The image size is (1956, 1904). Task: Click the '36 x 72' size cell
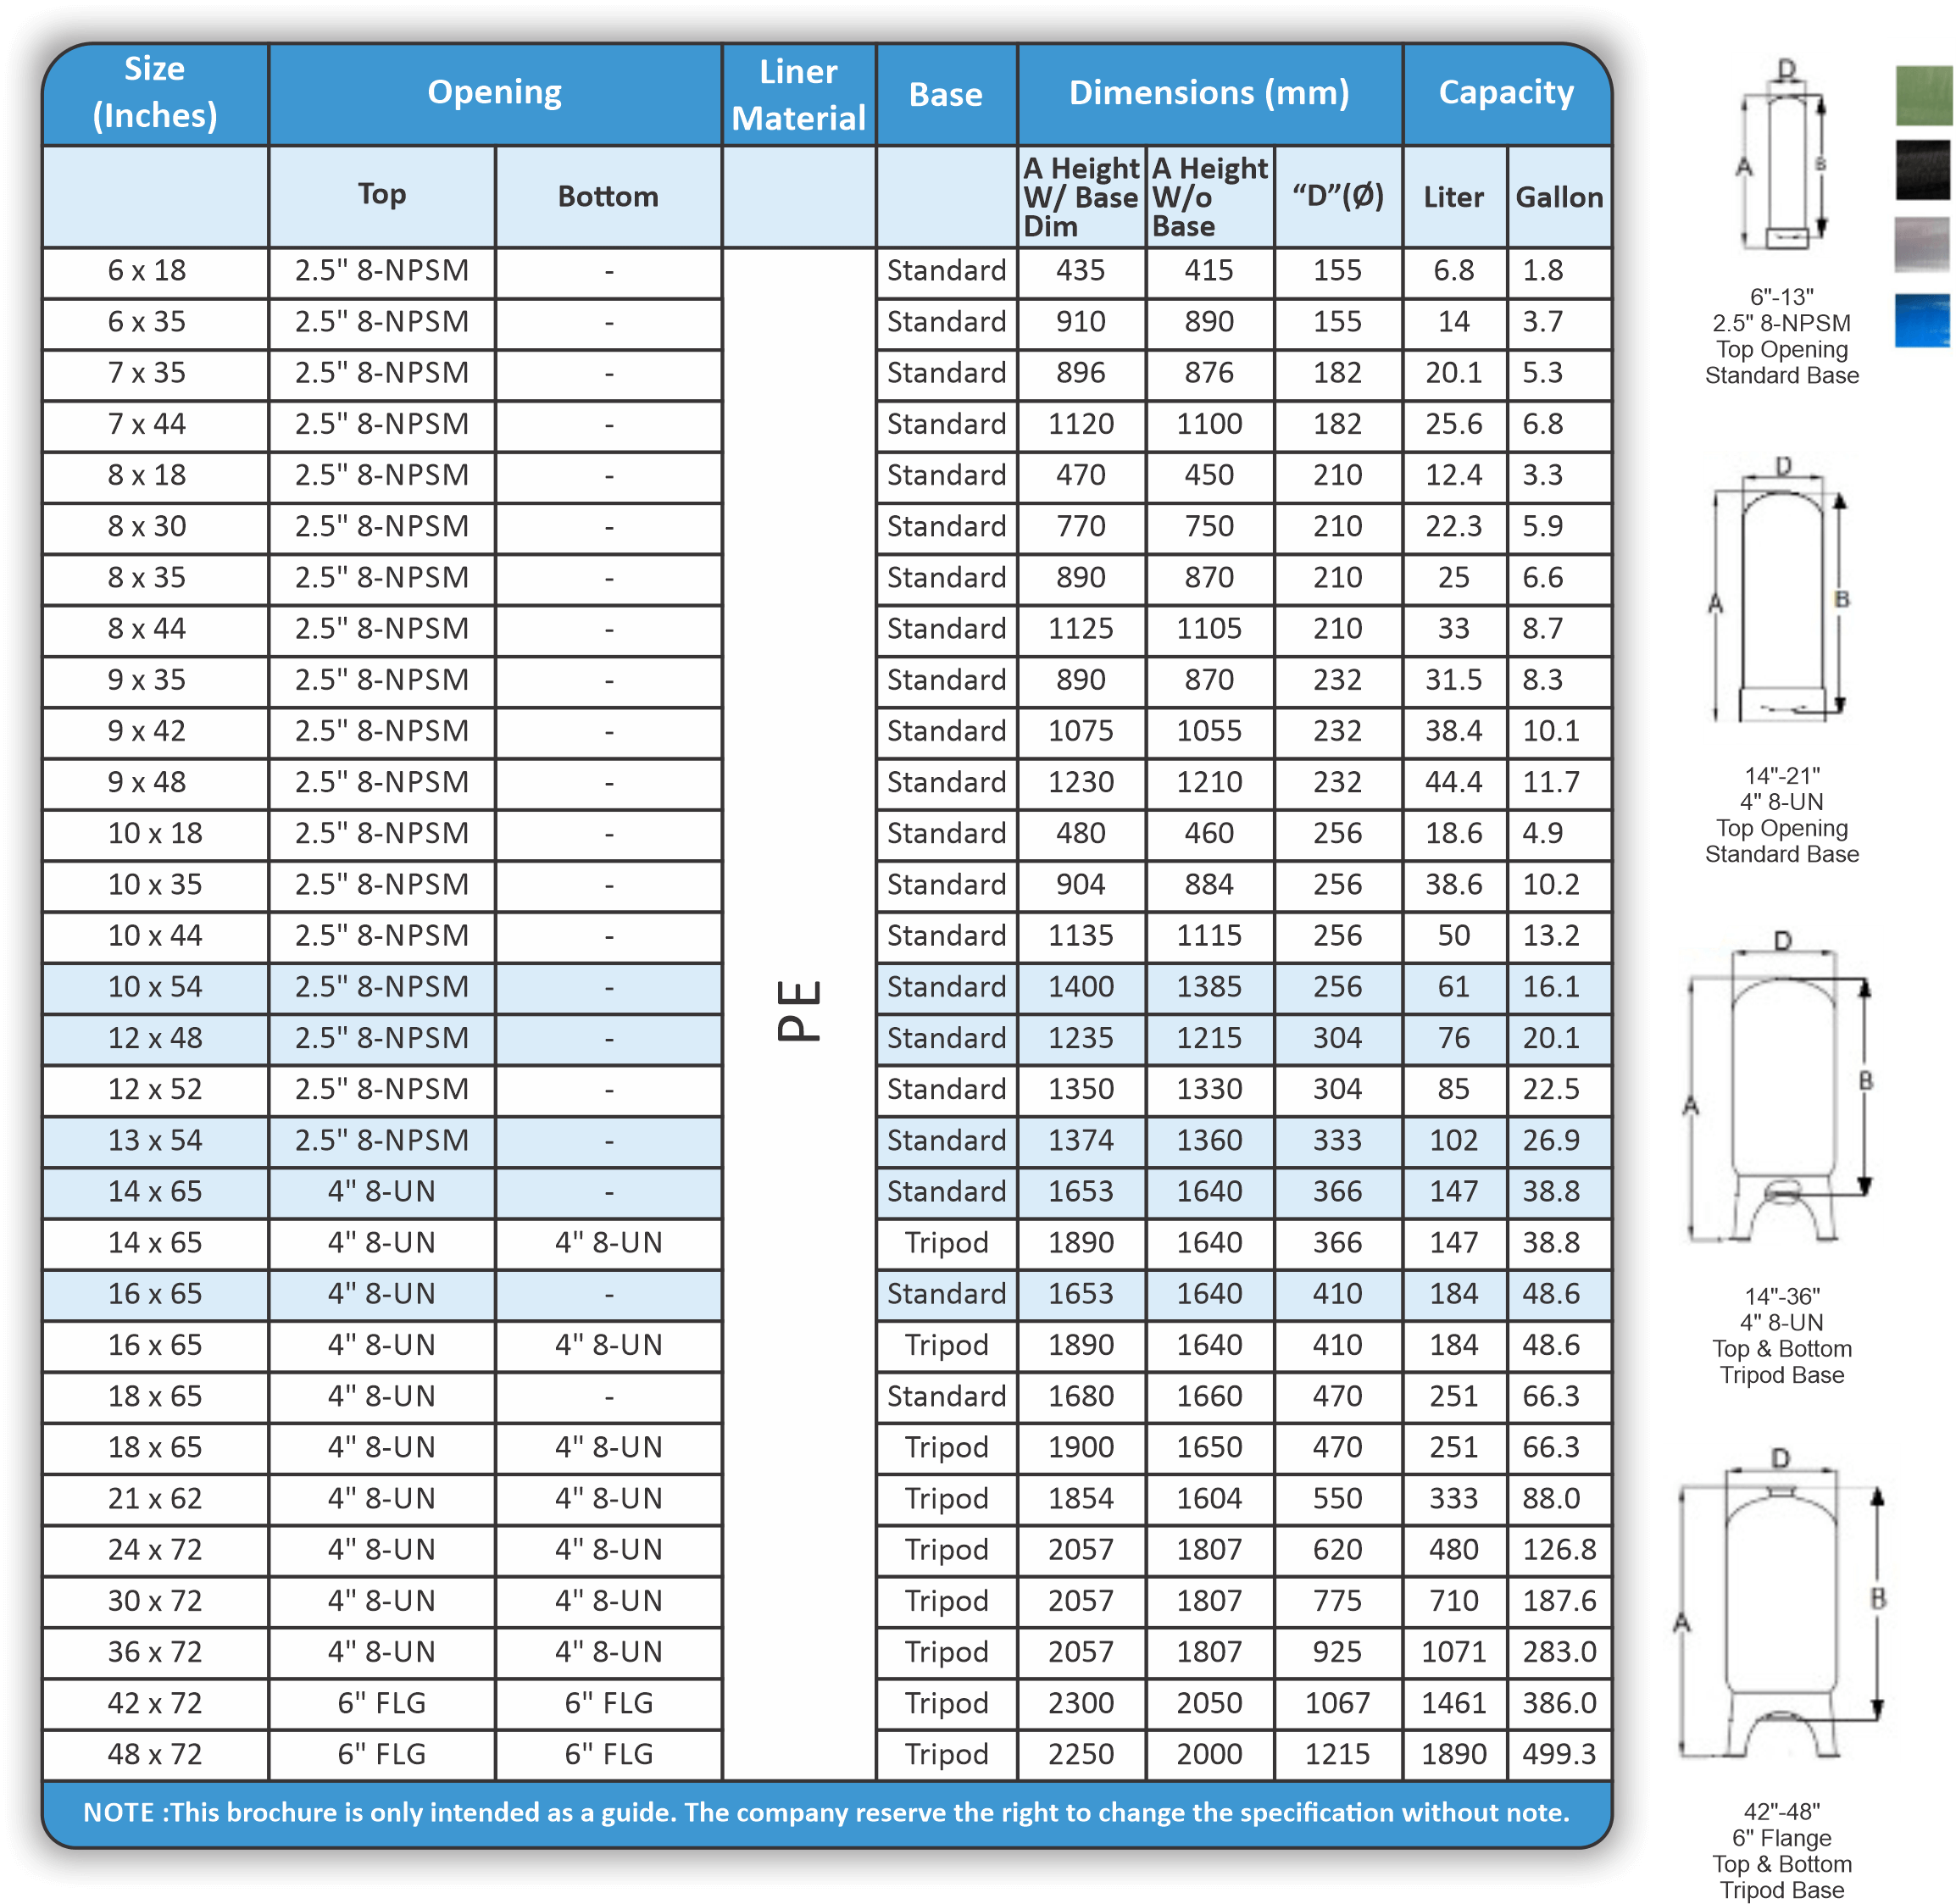click(155, 1653)
